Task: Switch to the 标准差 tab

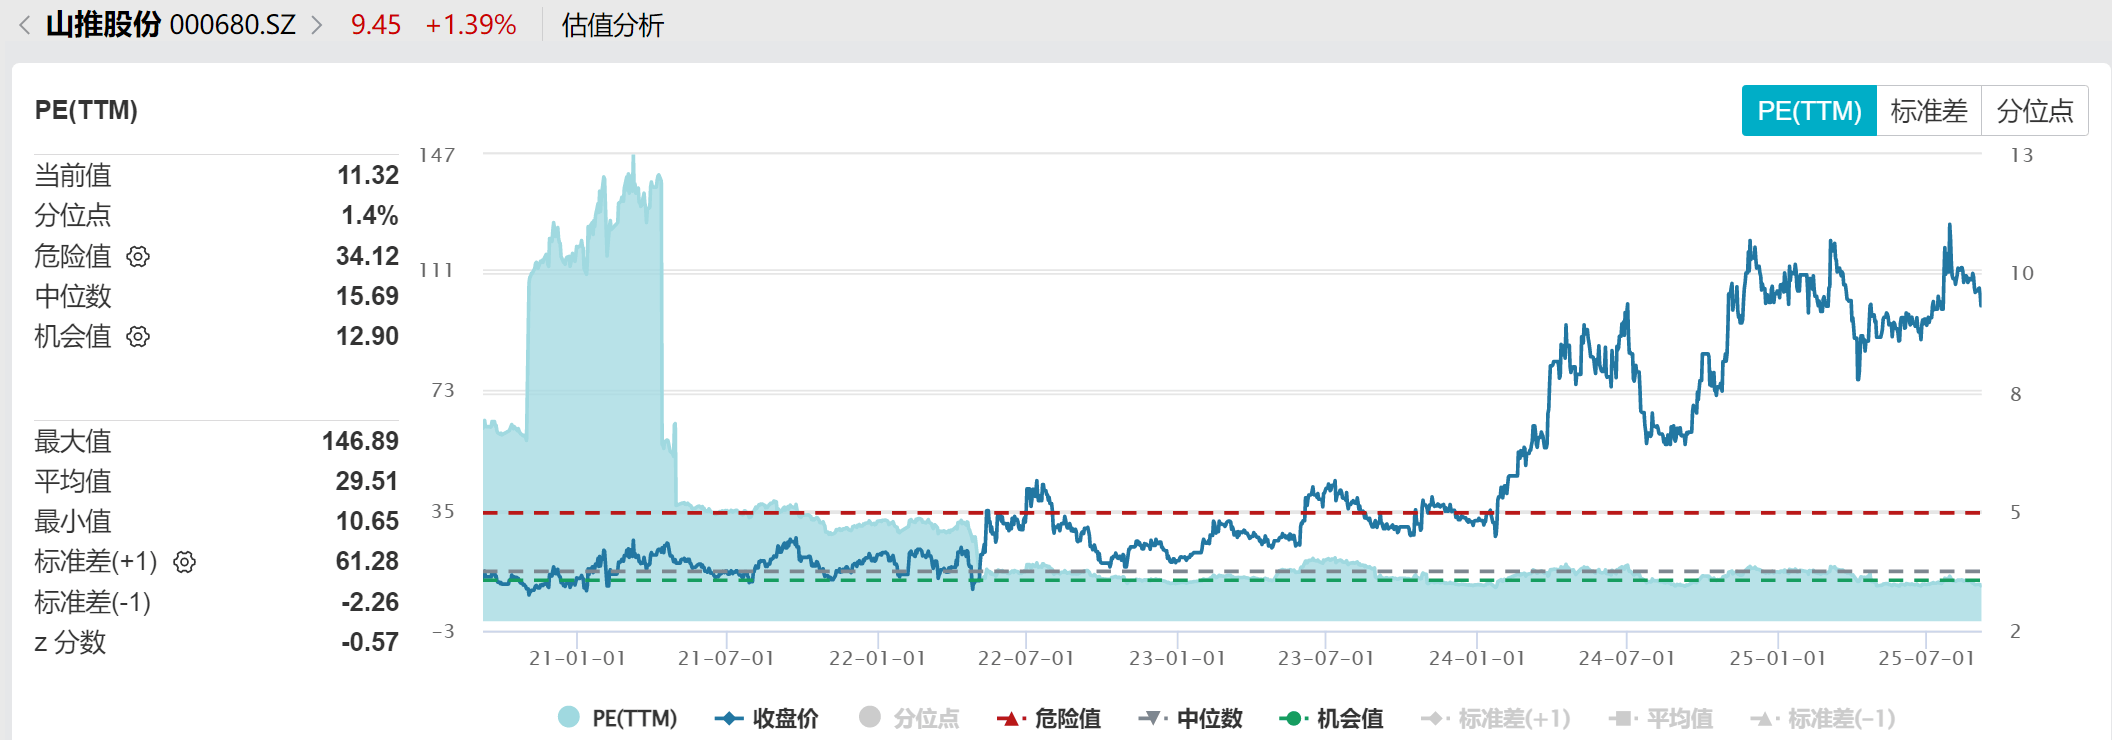Action: (x=1929, y=111)
